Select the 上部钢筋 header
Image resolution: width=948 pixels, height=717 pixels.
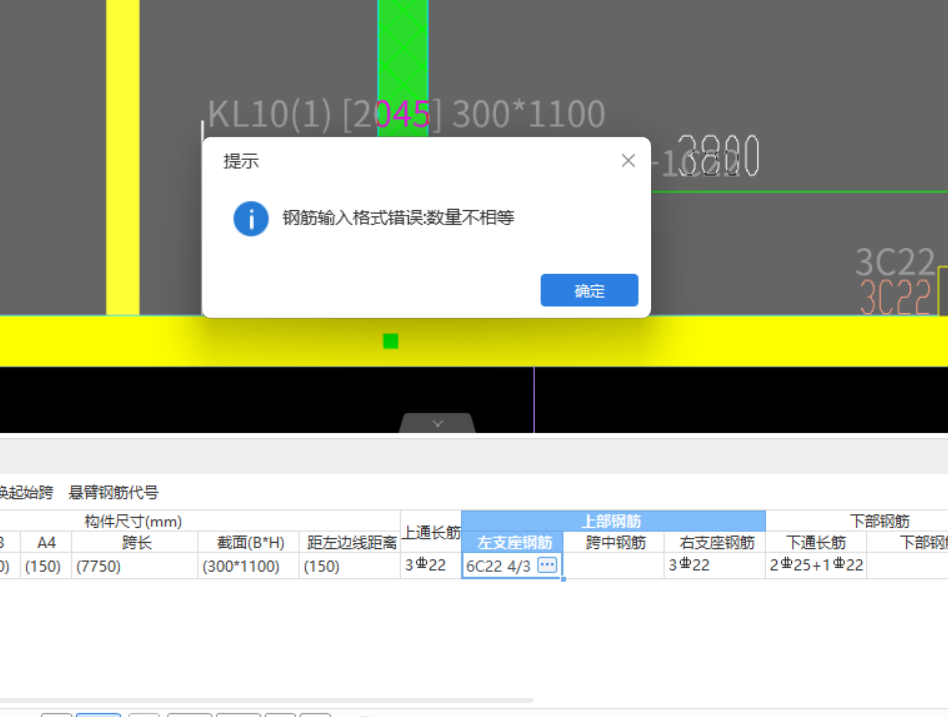tap(613, 521)
